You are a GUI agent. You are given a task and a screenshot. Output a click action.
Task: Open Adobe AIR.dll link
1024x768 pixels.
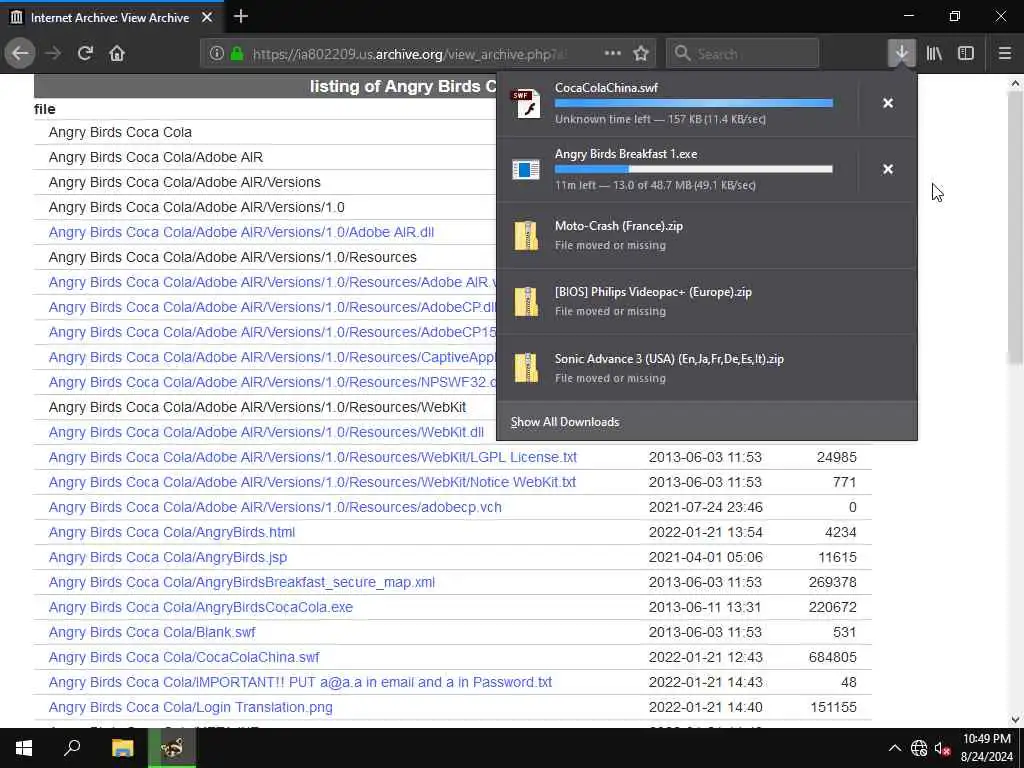point(241,232)
